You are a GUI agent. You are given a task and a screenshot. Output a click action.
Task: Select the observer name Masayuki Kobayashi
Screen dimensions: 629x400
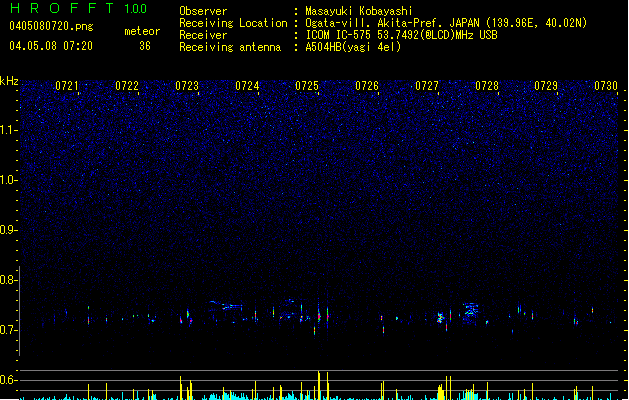click(x=359, y=11)
